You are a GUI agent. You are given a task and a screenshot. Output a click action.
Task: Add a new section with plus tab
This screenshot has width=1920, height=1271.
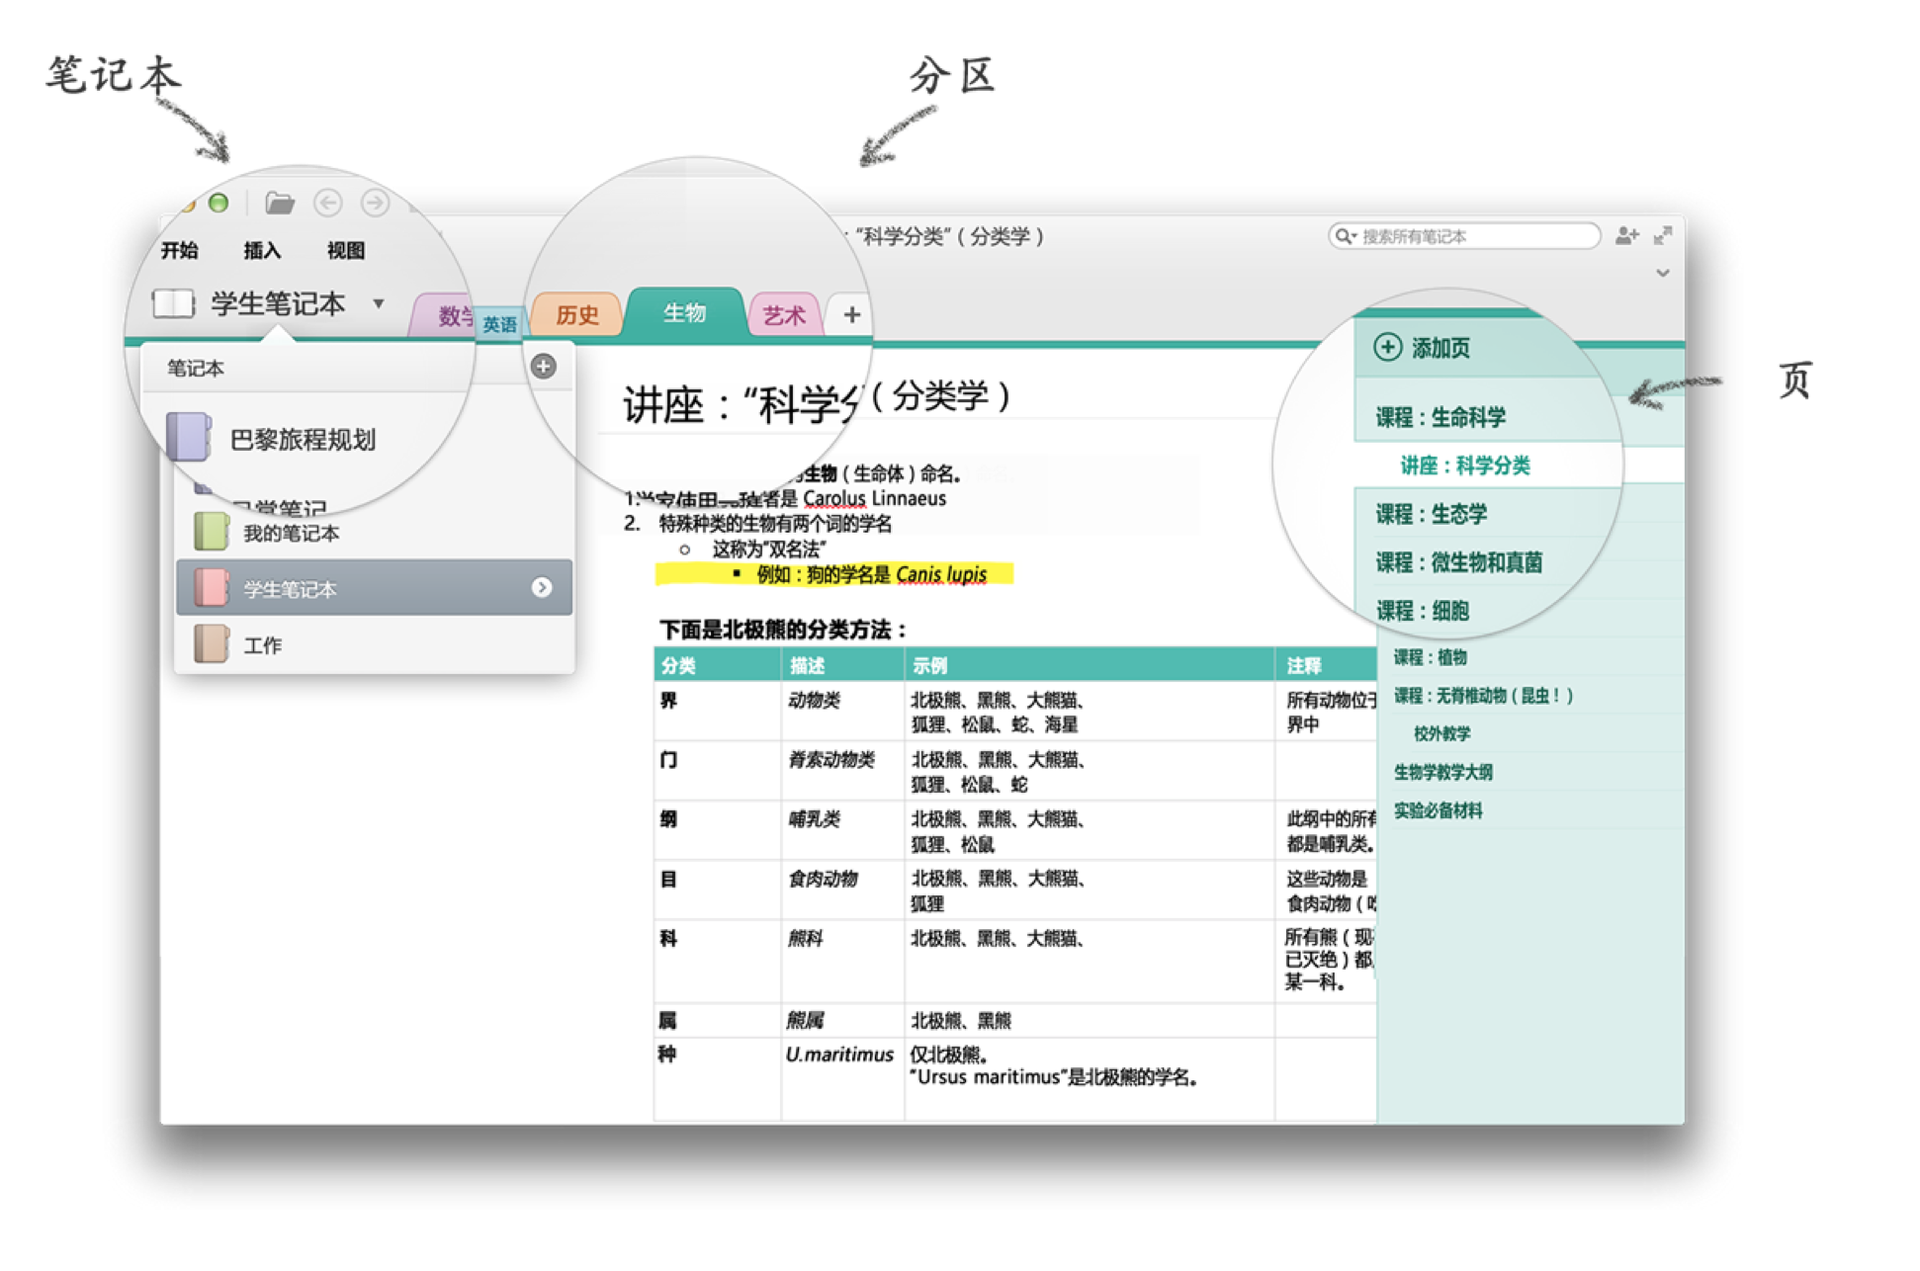click(851, 315)
